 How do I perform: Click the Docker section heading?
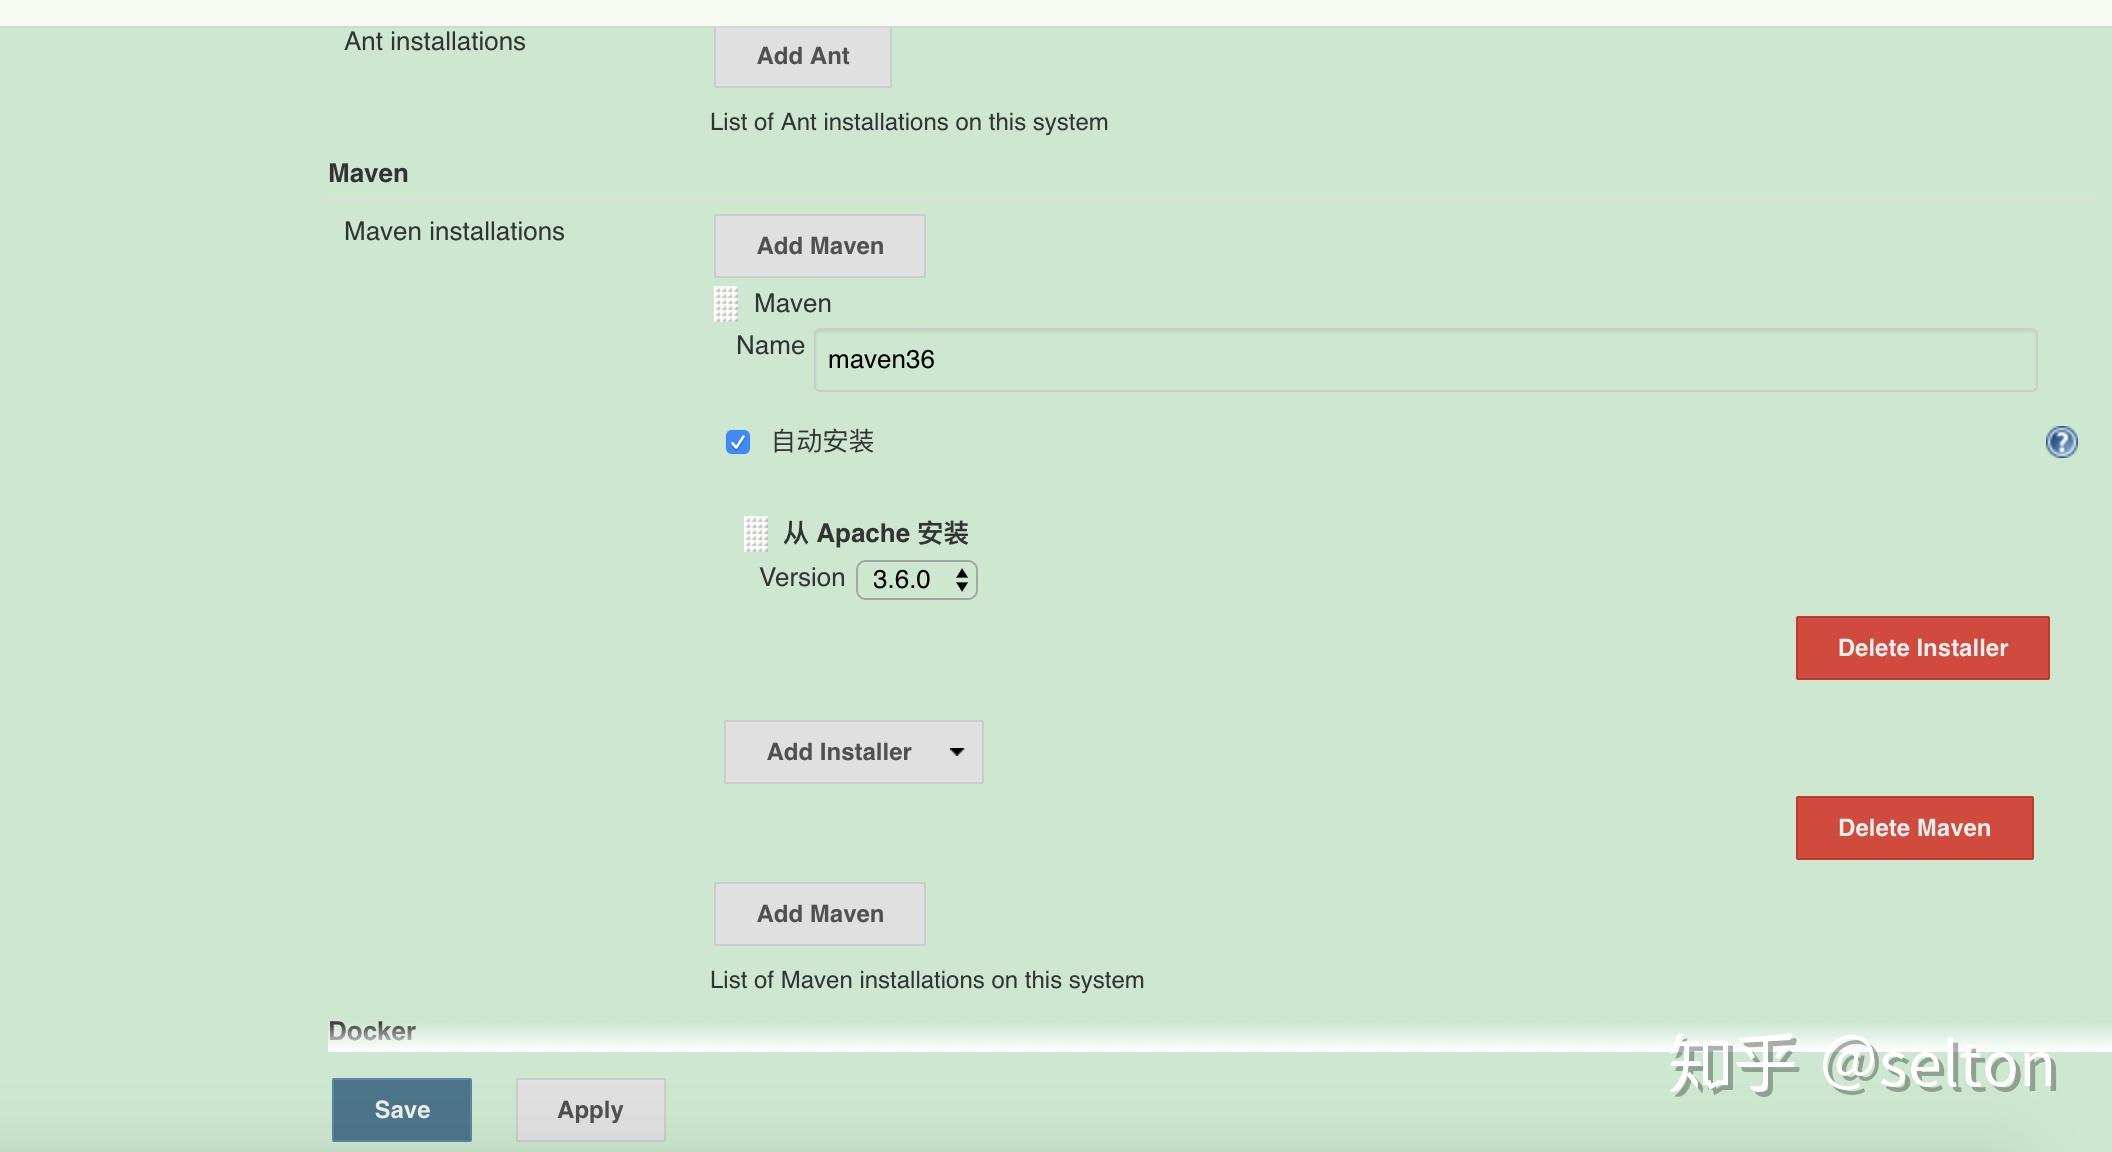point(372,1031)
